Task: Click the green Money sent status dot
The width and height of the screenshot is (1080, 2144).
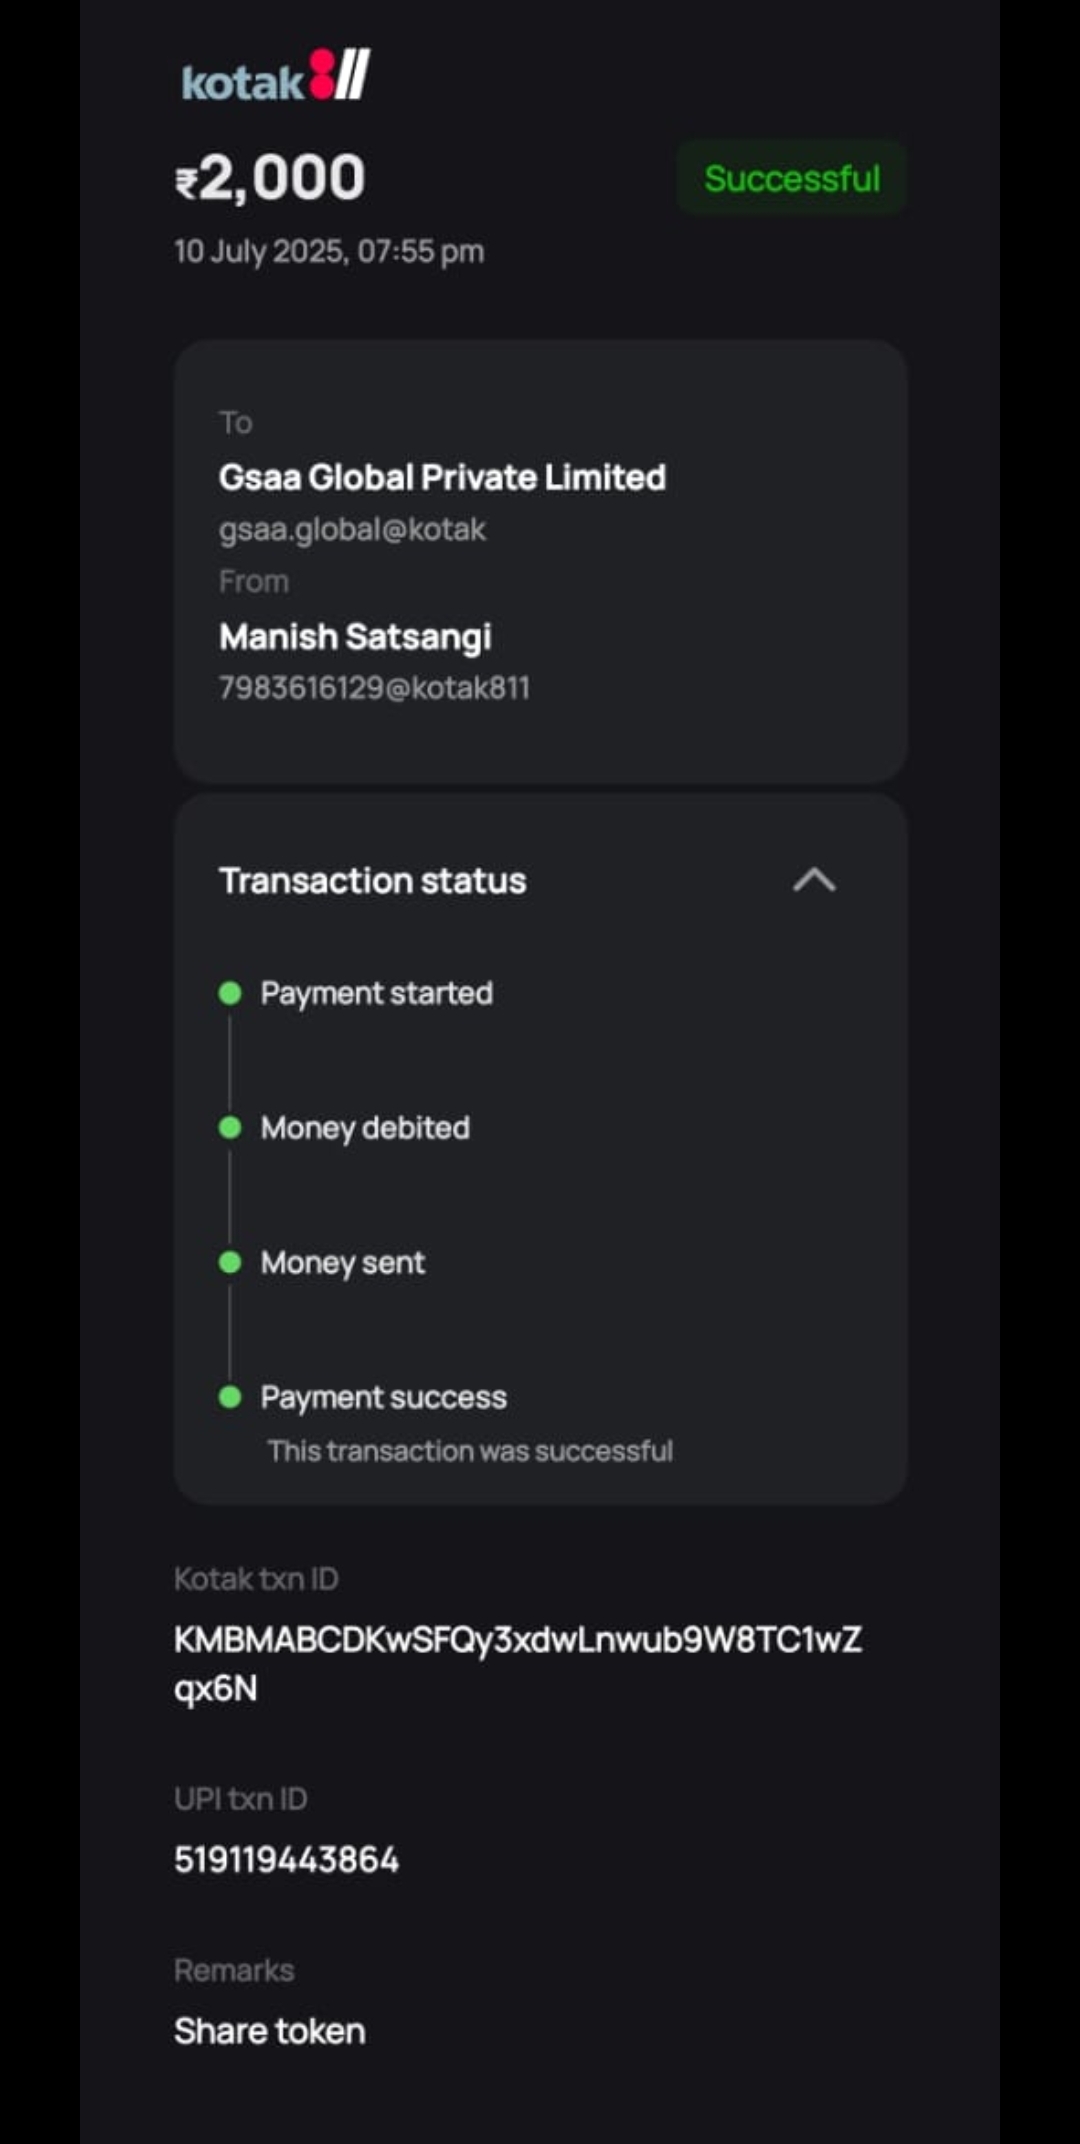Action: pos(230,1262)
